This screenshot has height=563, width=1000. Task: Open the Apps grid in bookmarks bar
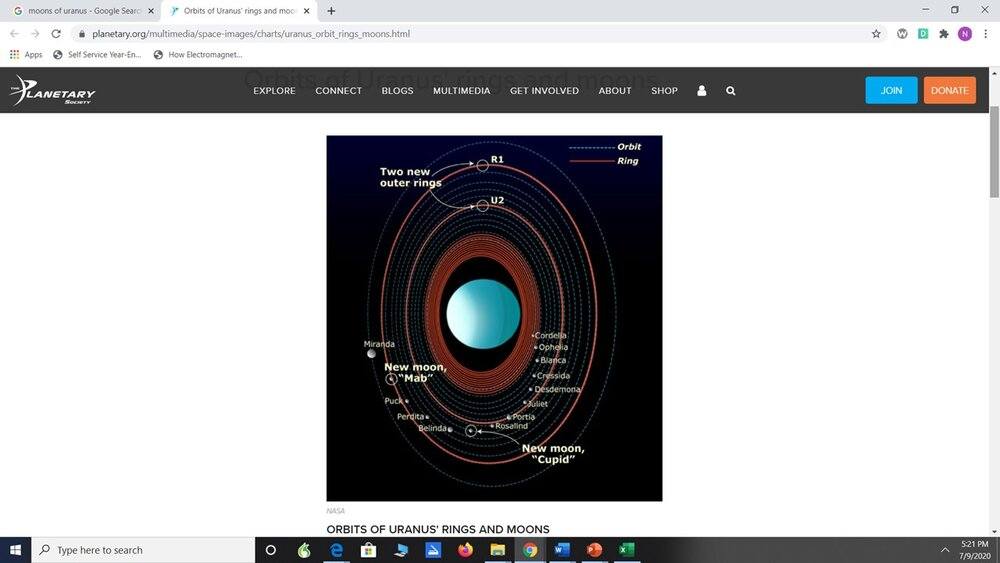coord(26,55)
